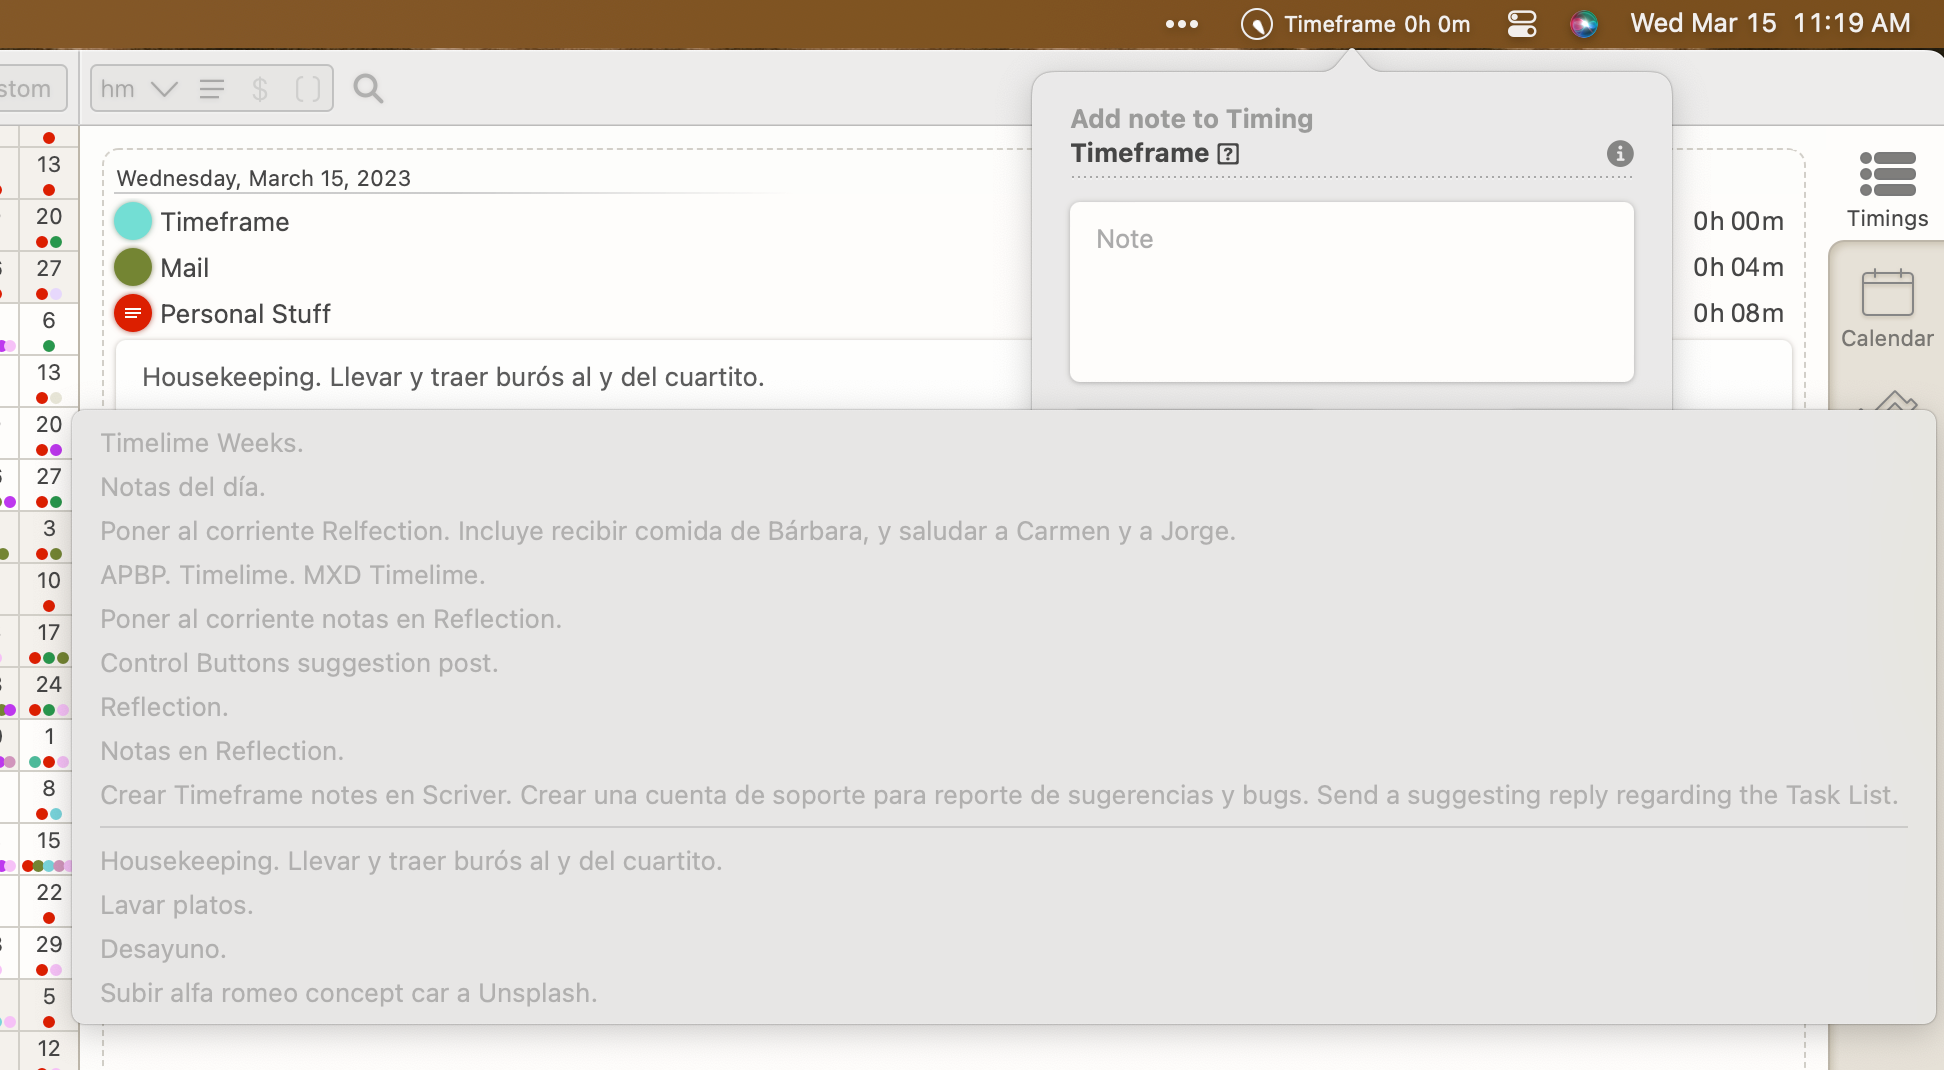Toggle the notes lines display option

point(212,90)
